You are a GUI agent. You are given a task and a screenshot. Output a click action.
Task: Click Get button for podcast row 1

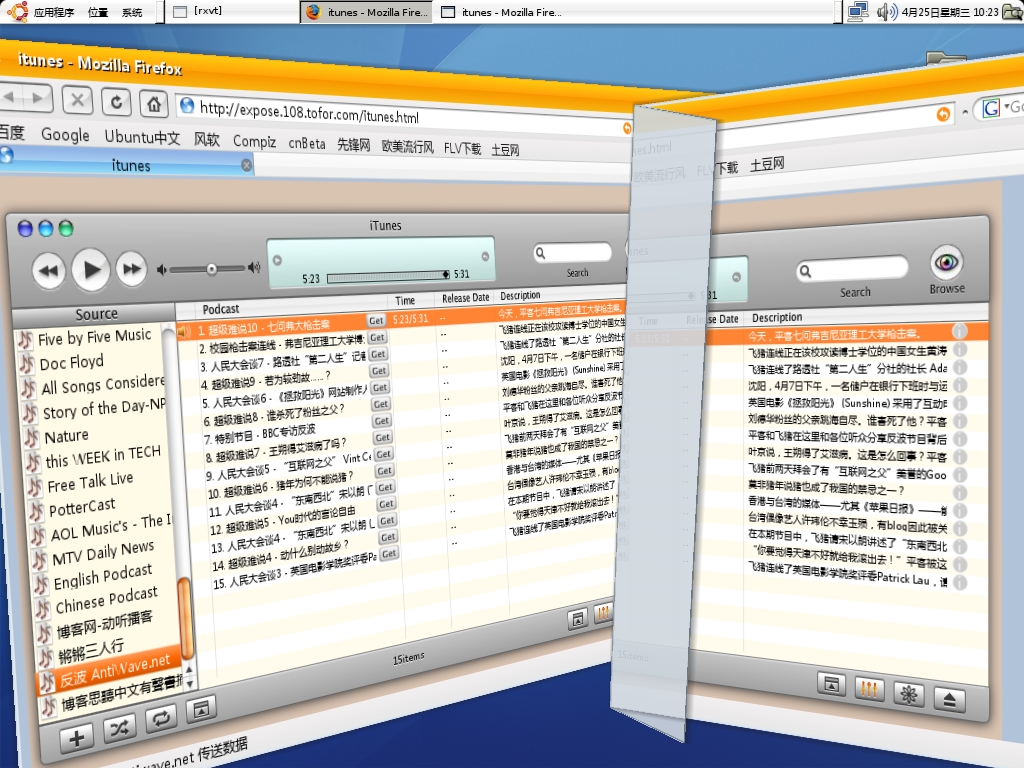[x=376, y=321]
